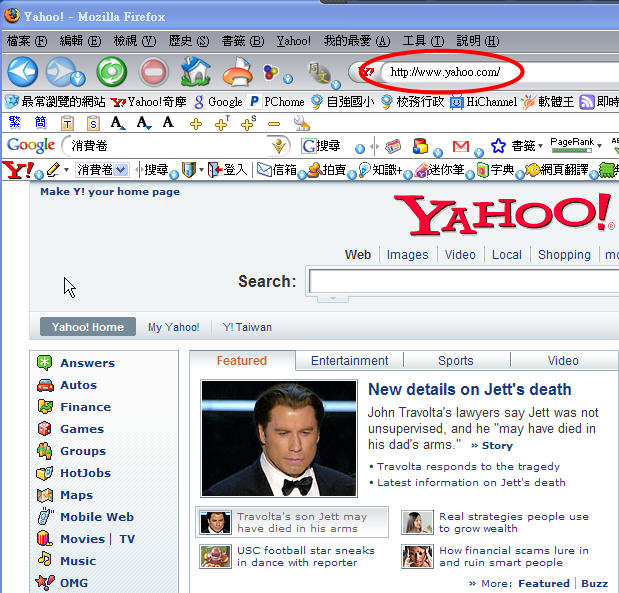Click the pencil icon on Yahoo toolbar
619x593 pixels.
(53, 170)
